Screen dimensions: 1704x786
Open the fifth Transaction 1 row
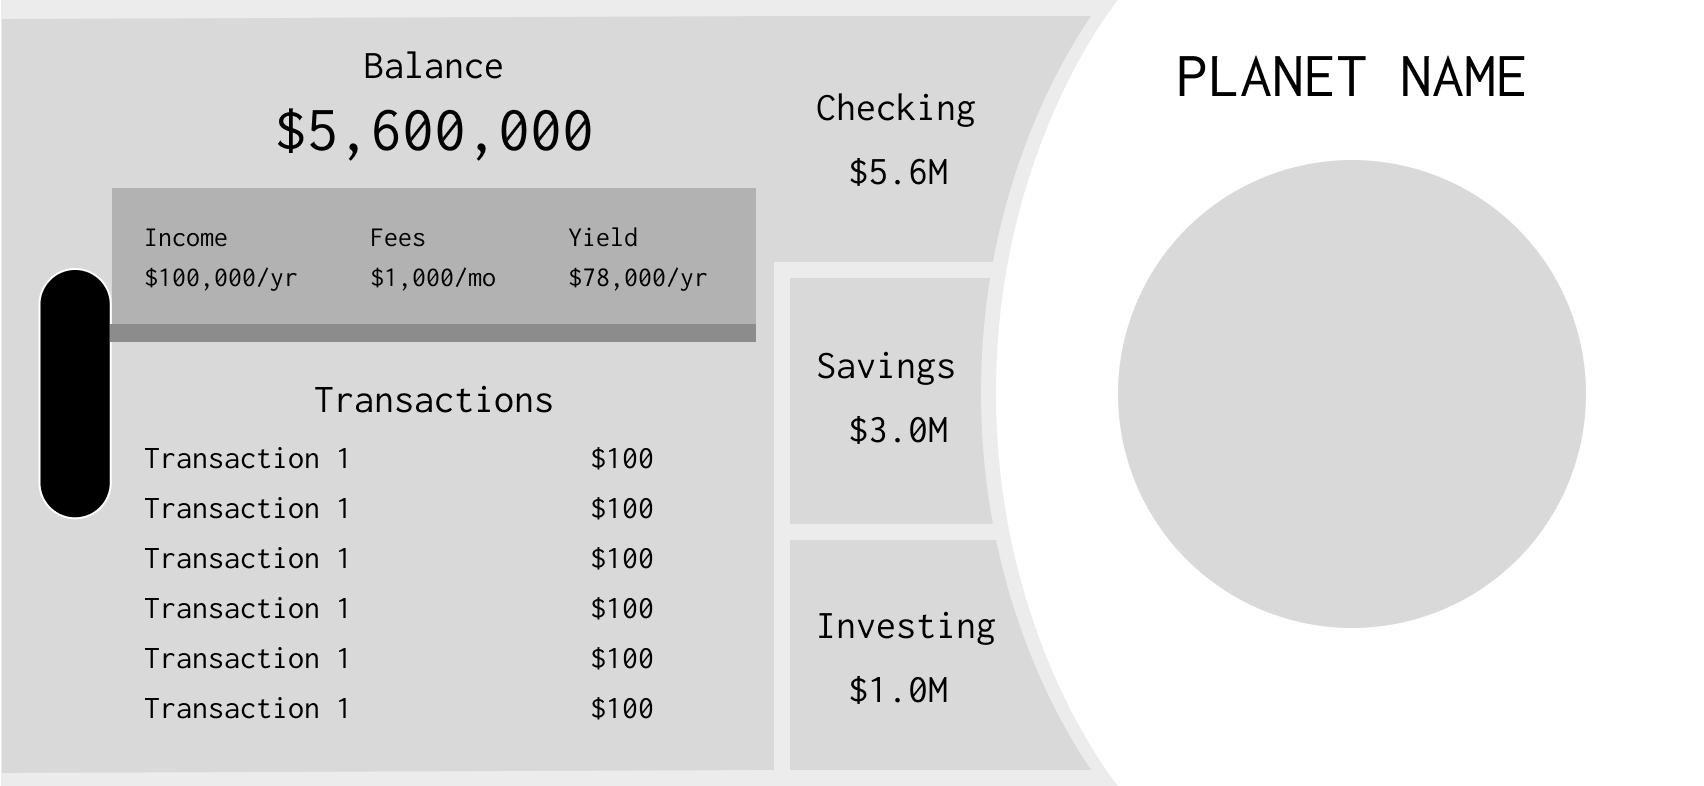coord(398,659)
